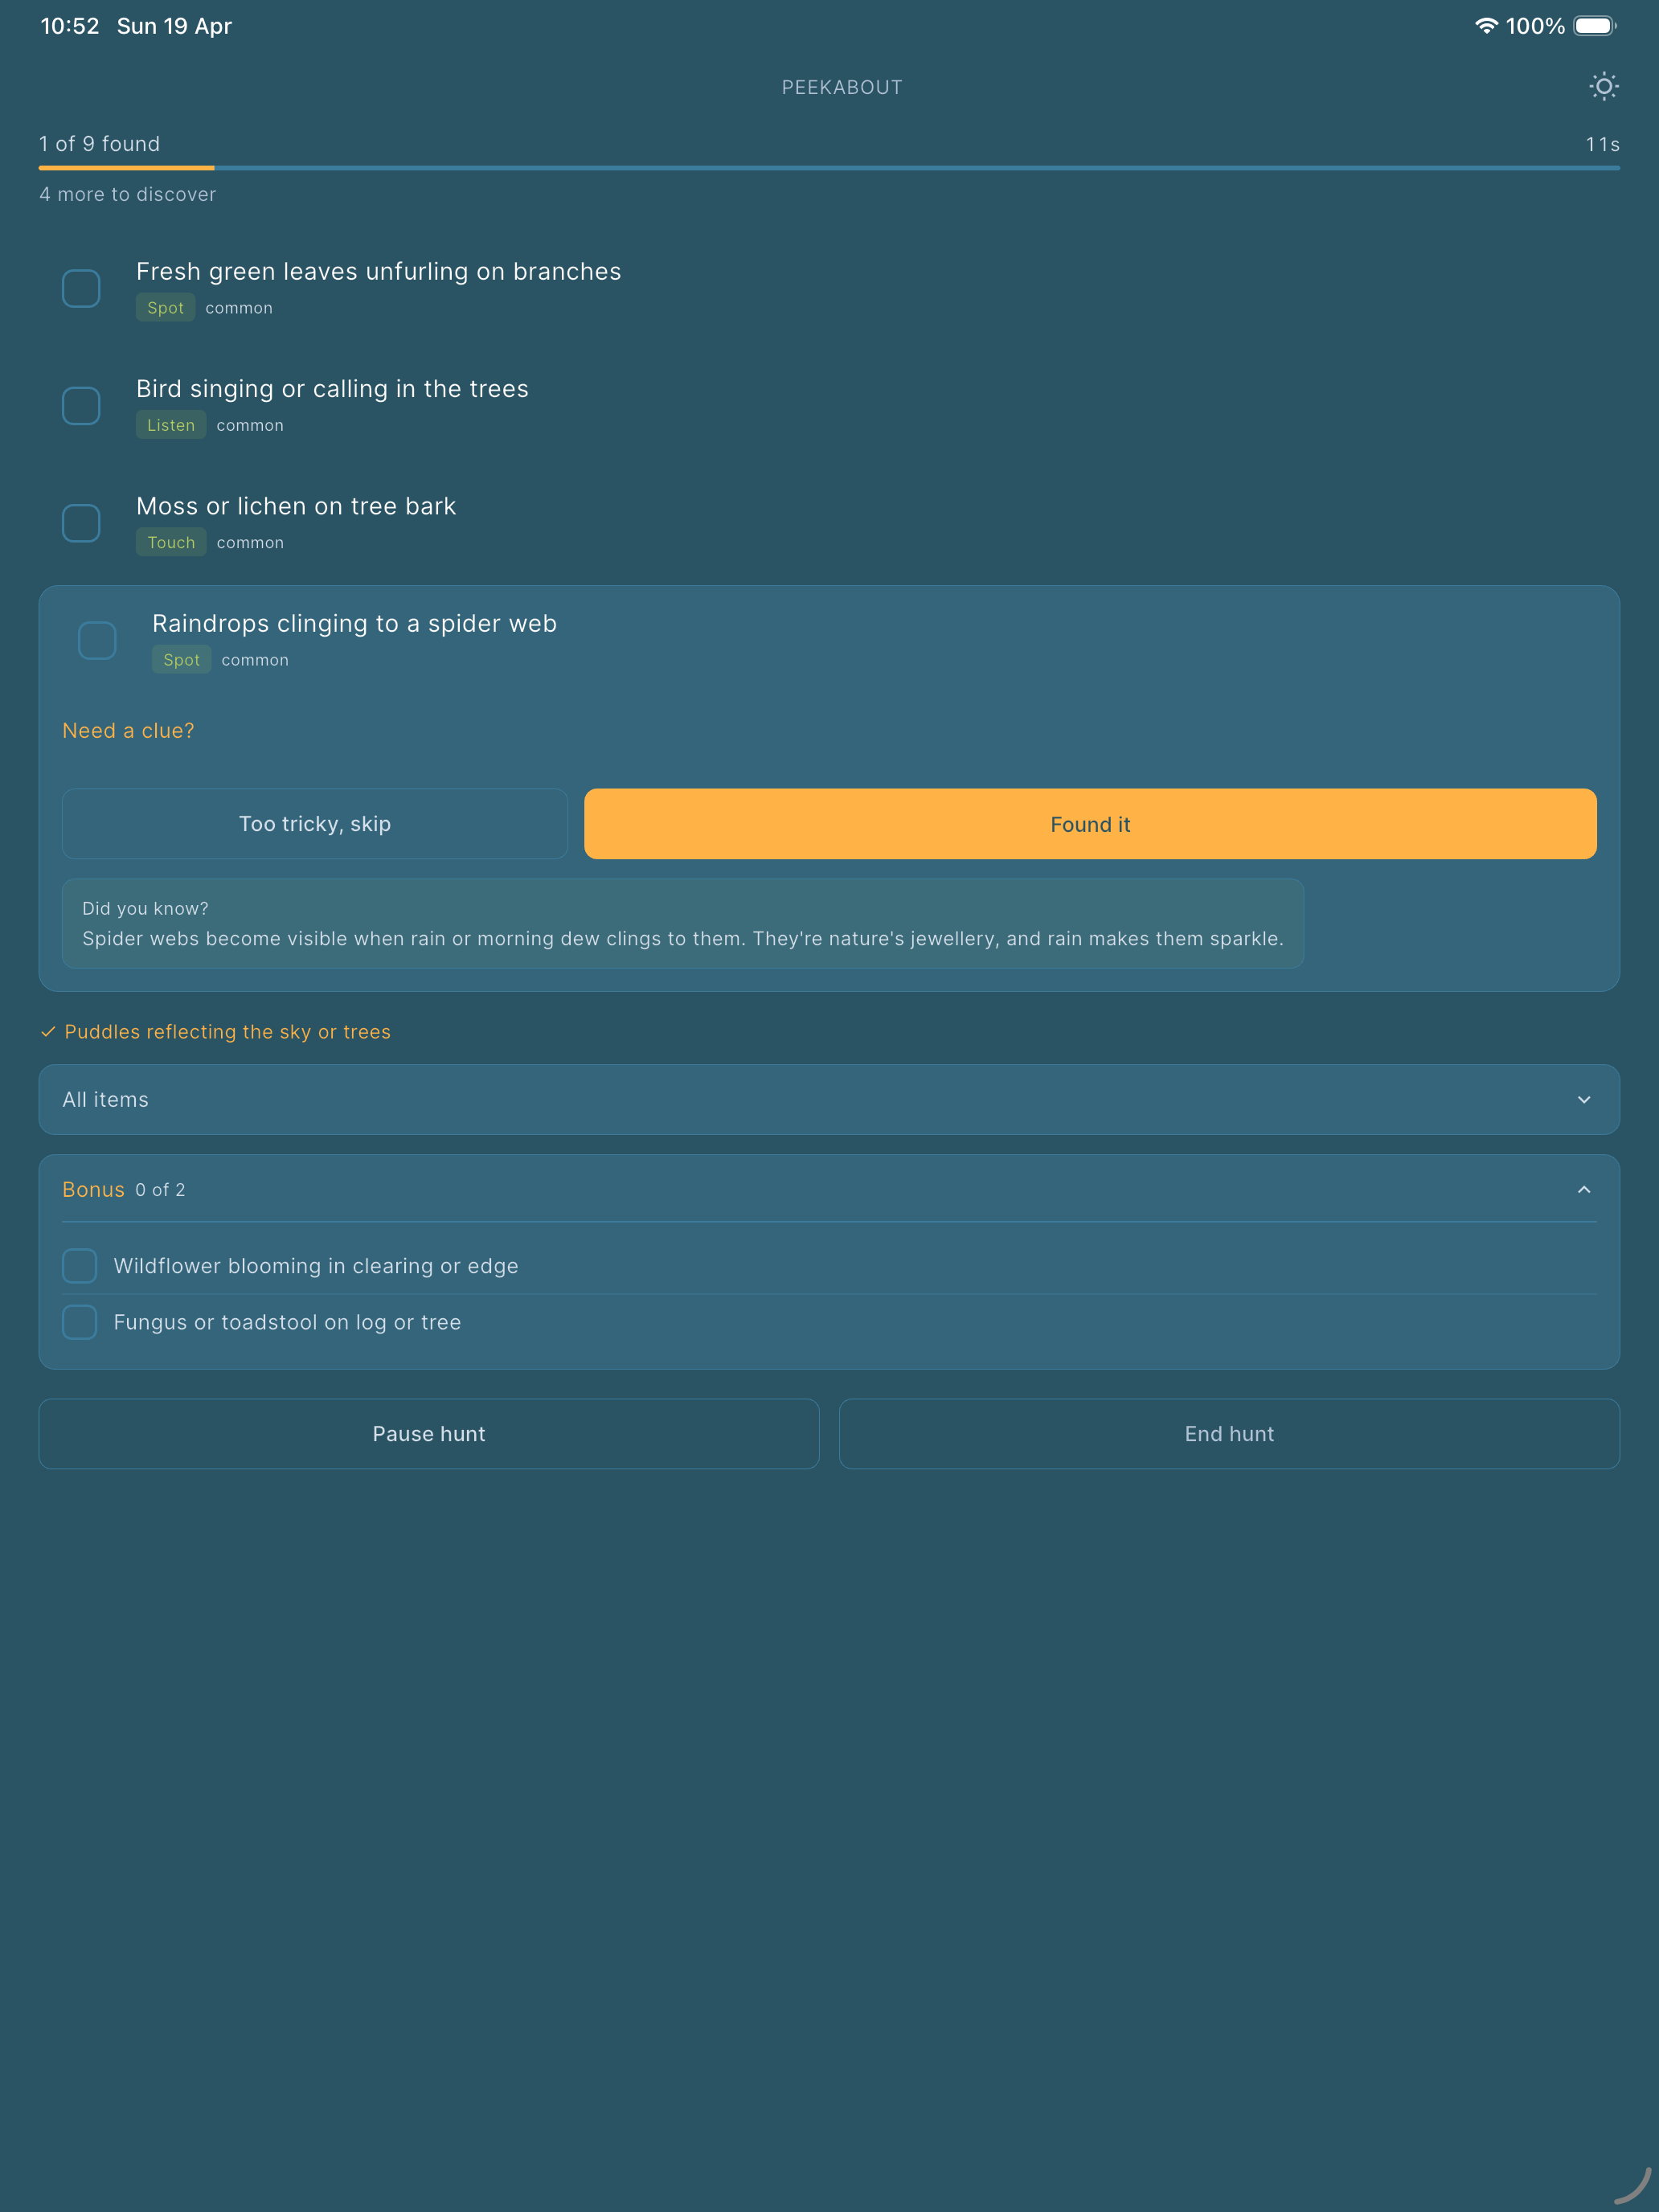This screenshot has width=1659, height=2212.
Task: Check Fungus or toadstool on log bonus
Action: pyautogui.click(x=80, y=1322)
